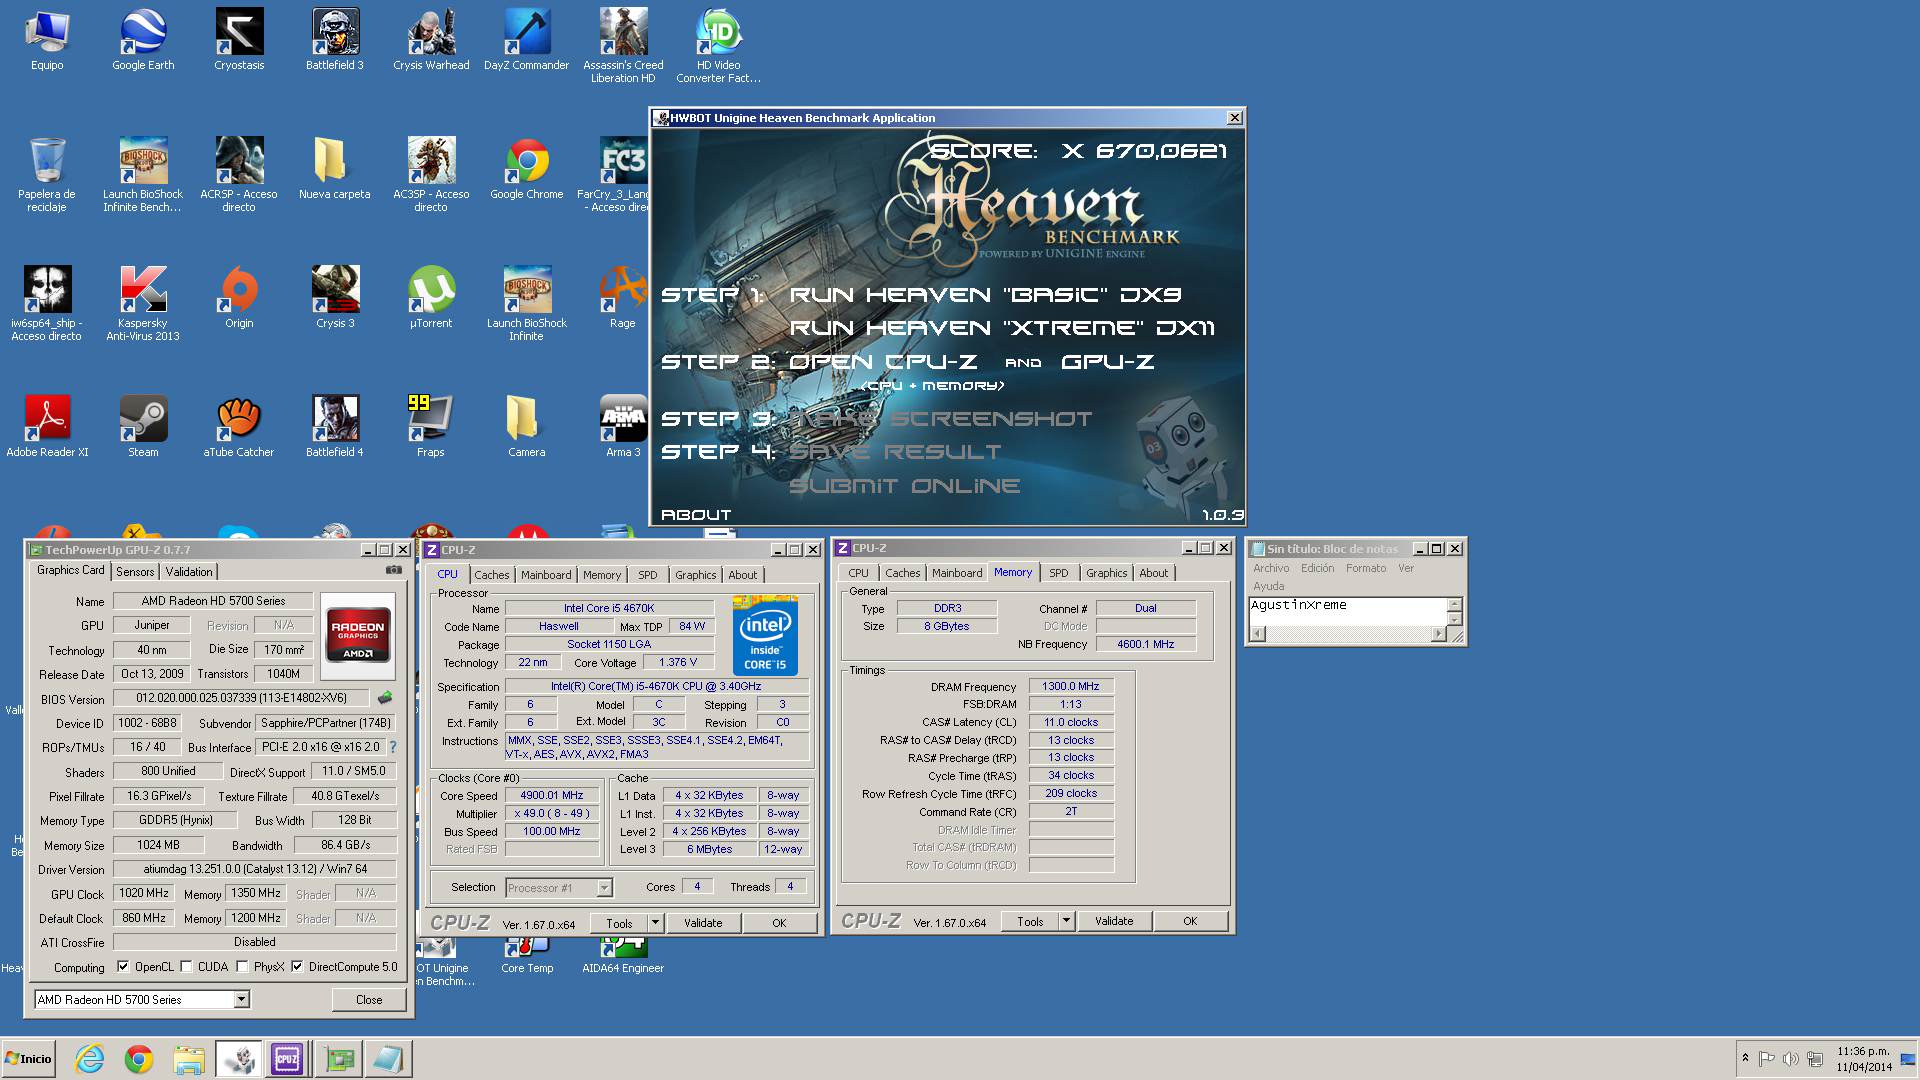
Task: Switch to the Validation tab in GPU-Z
Action: coord(189,572)
